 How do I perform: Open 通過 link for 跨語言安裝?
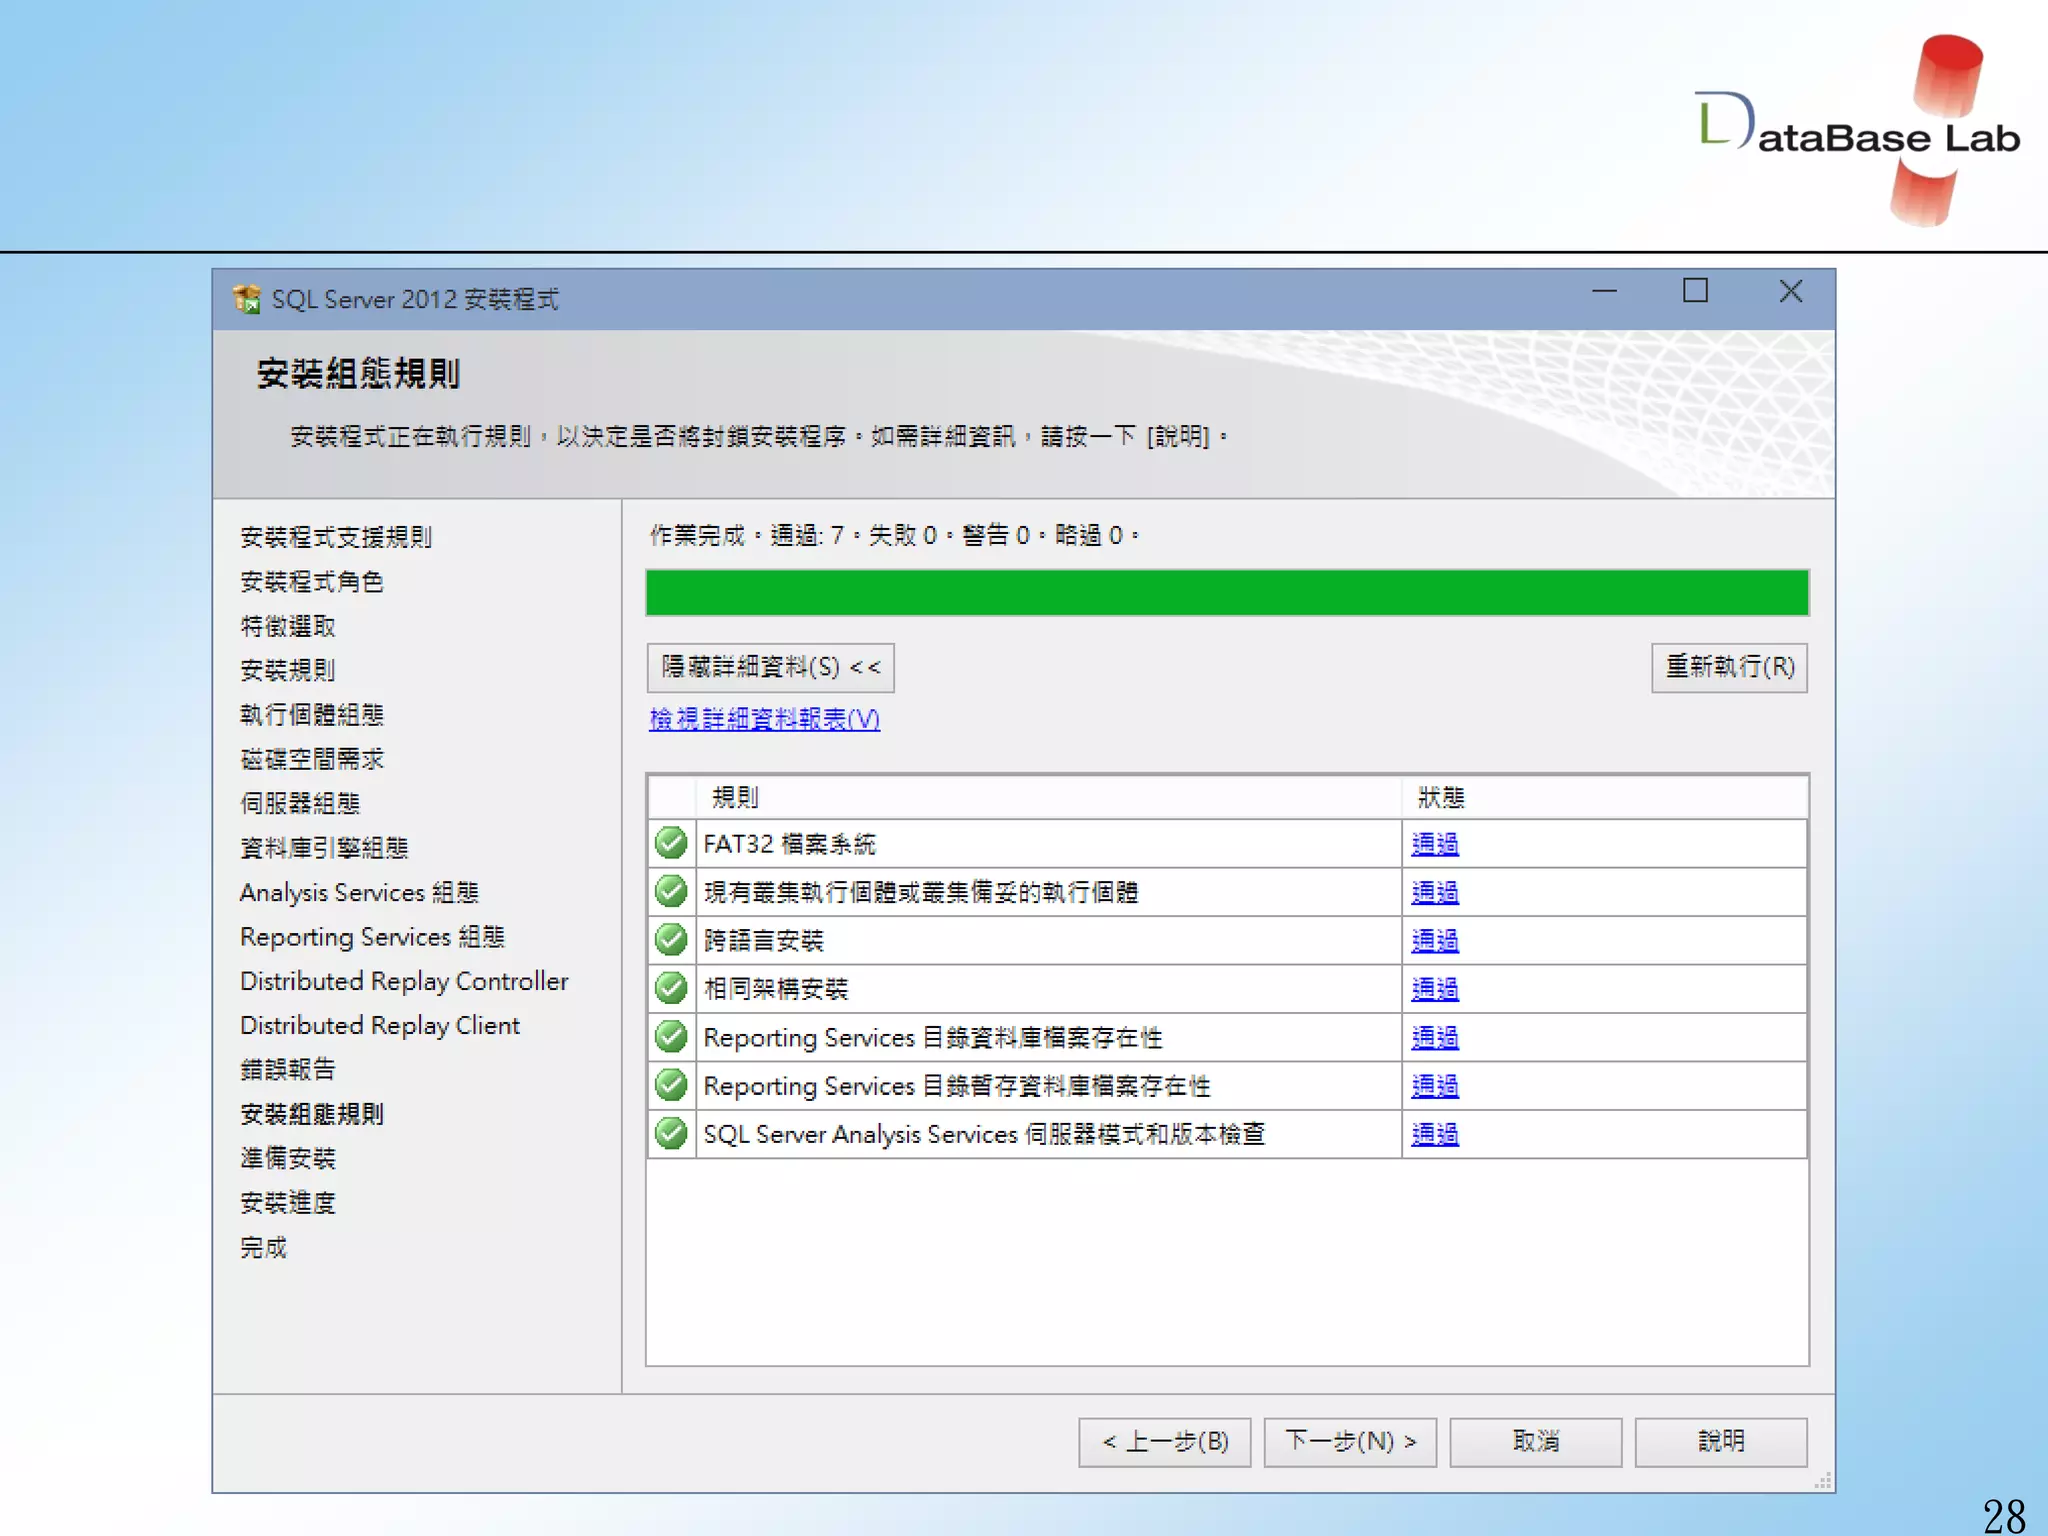coord(1435,940)
